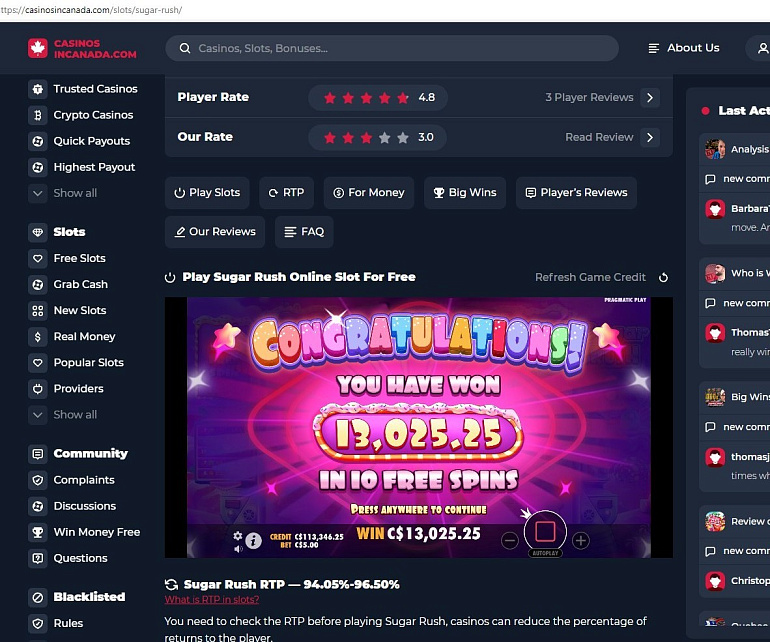Click the Big Wins button
770x642 pixels.
point(465,193)
